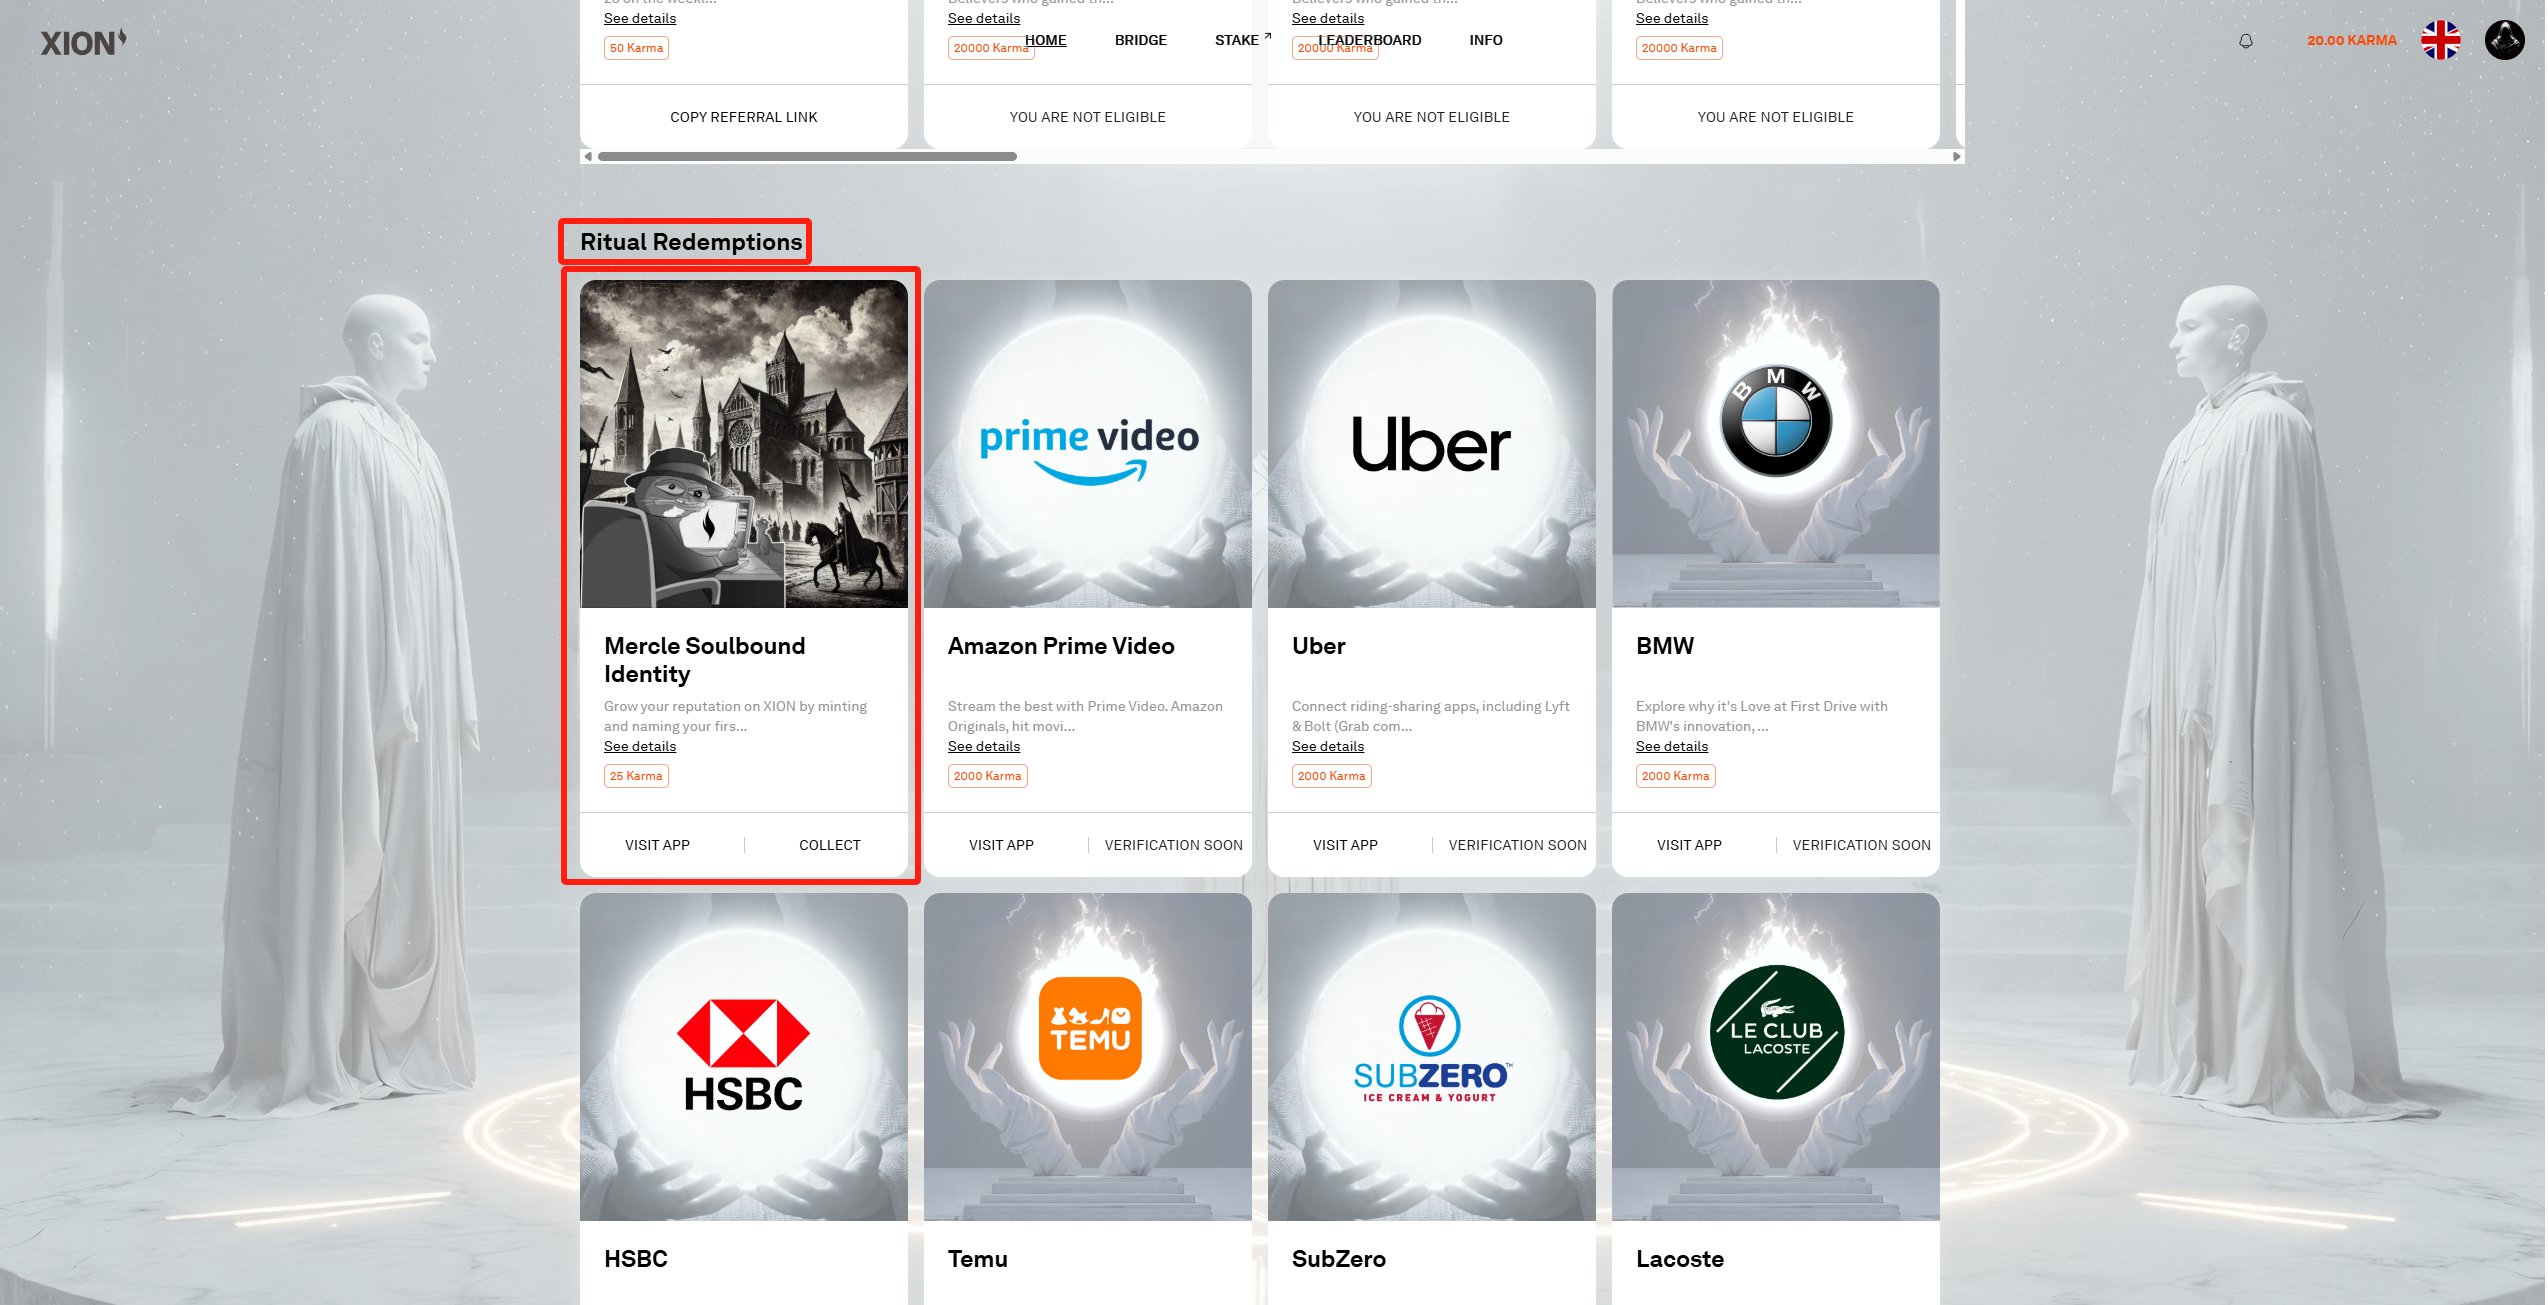Open the Le Club Lacoste card image
The height and width of the screenshot is (1305, 2548).
point(1776,1057)
